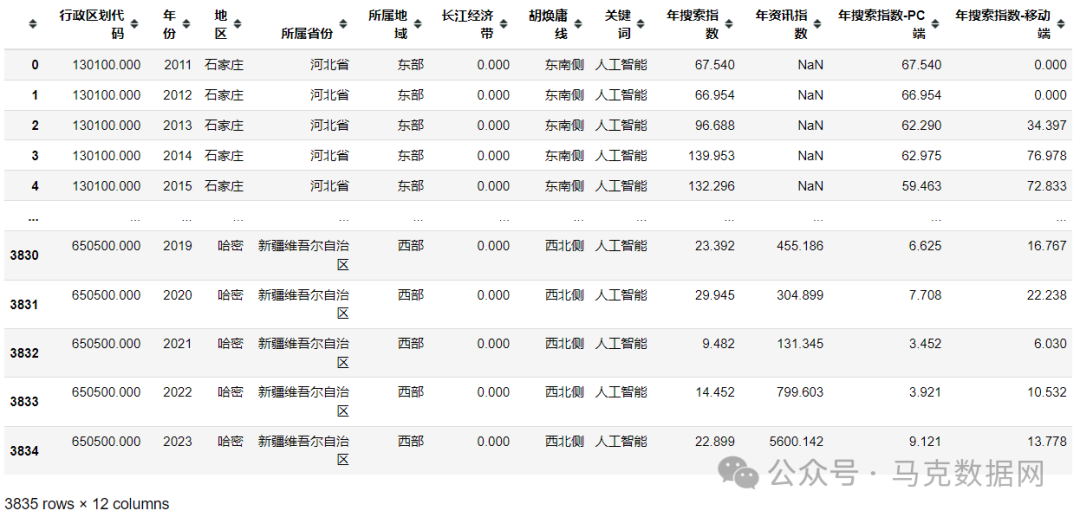This screenshot has width=1080, height=517.
Task: Select row index 3831
Action: [x=25, y=304]
